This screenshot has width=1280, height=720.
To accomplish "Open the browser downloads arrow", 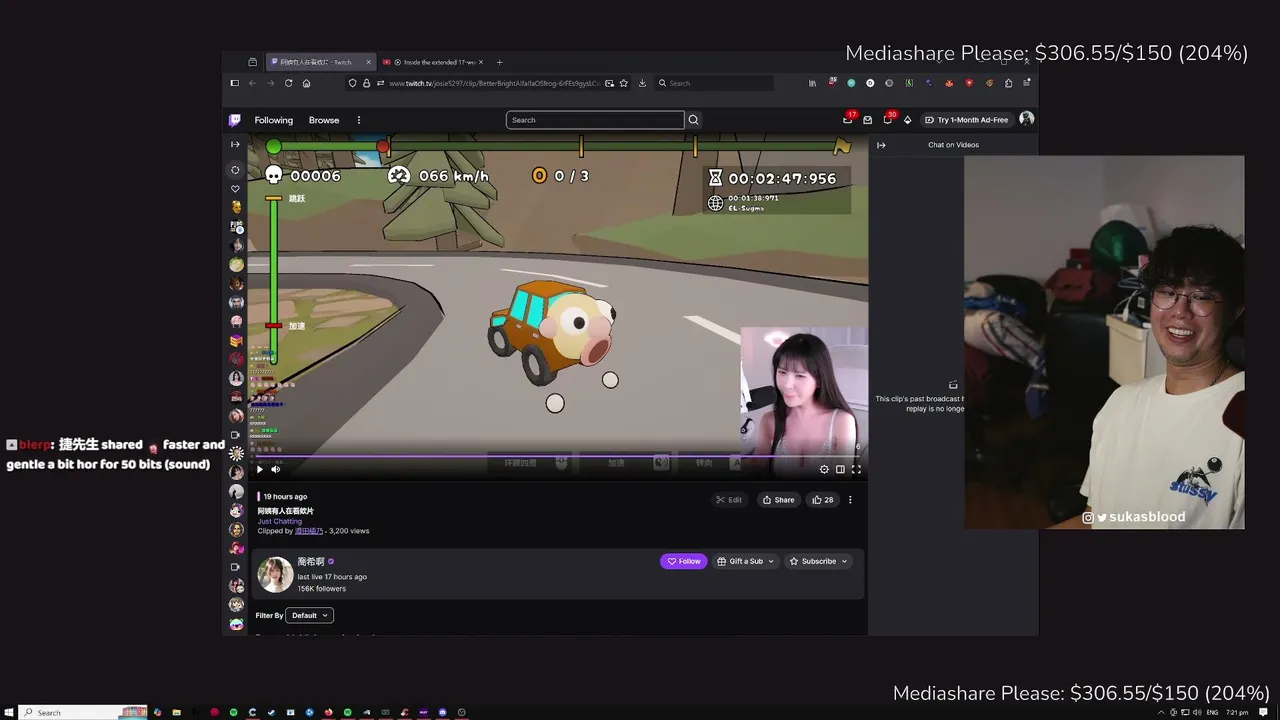I will (x=642, y=83).
